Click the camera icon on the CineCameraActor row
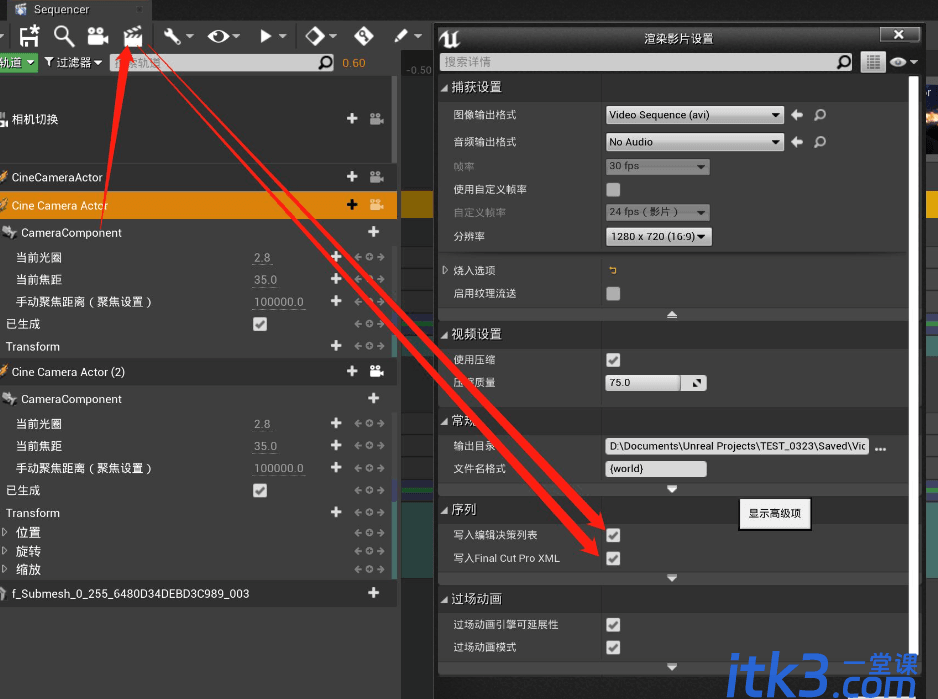938x699 pixels. [x=377, y=177]
